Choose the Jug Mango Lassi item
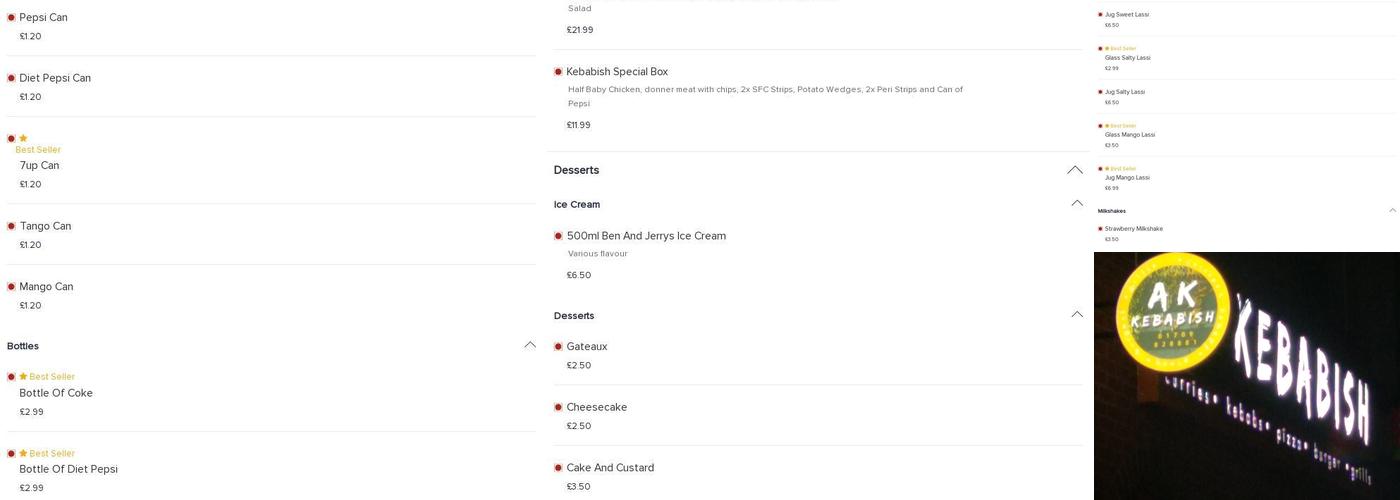The image size is (1400, 500). point(1127,178)
